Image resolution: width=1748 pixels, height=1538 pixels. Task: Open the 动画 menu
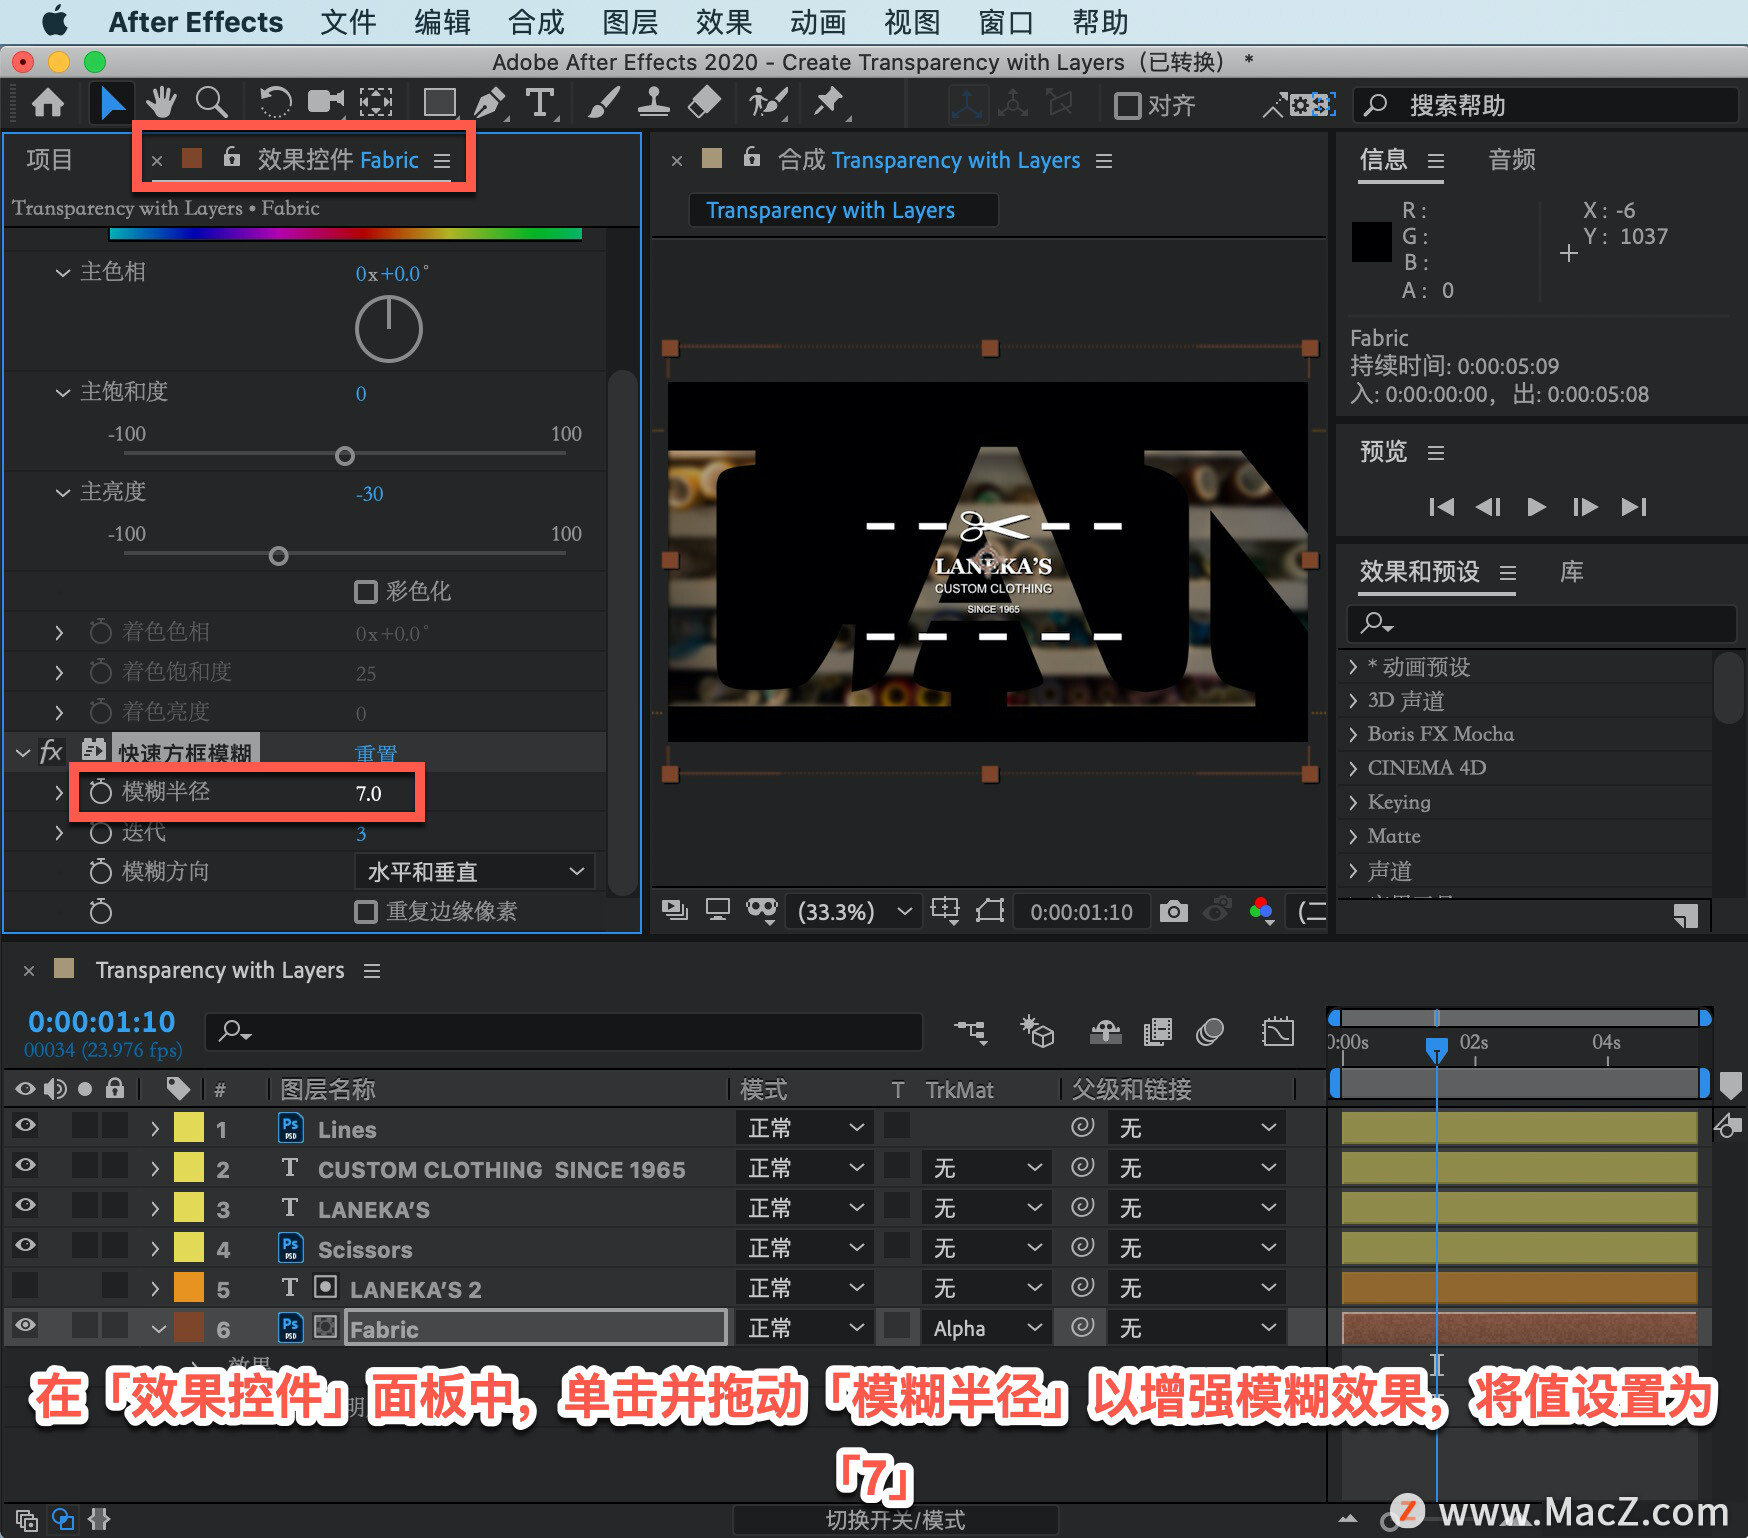818,22
